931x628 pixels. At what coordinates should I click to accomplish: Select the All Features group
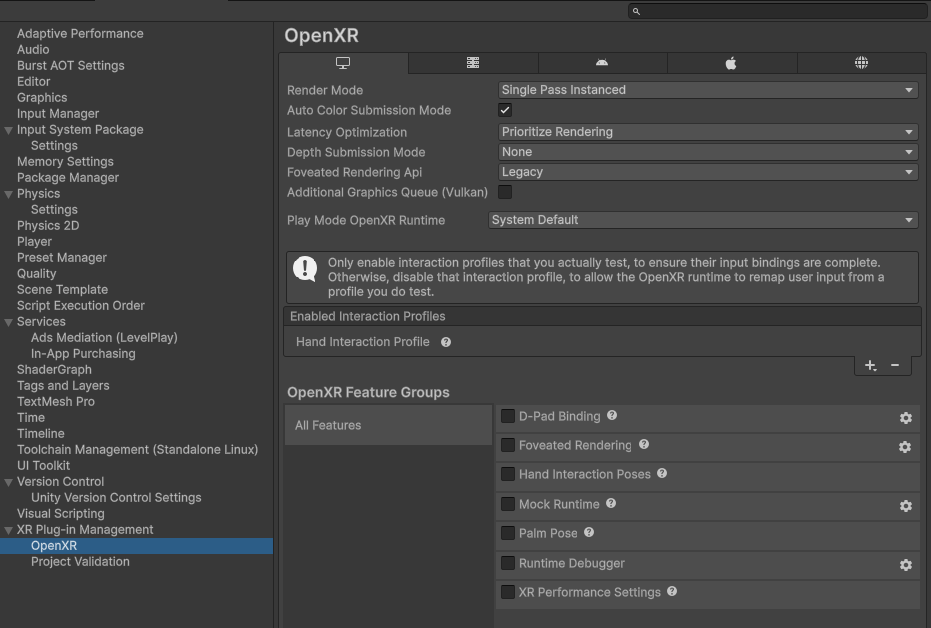coord(388,425)
